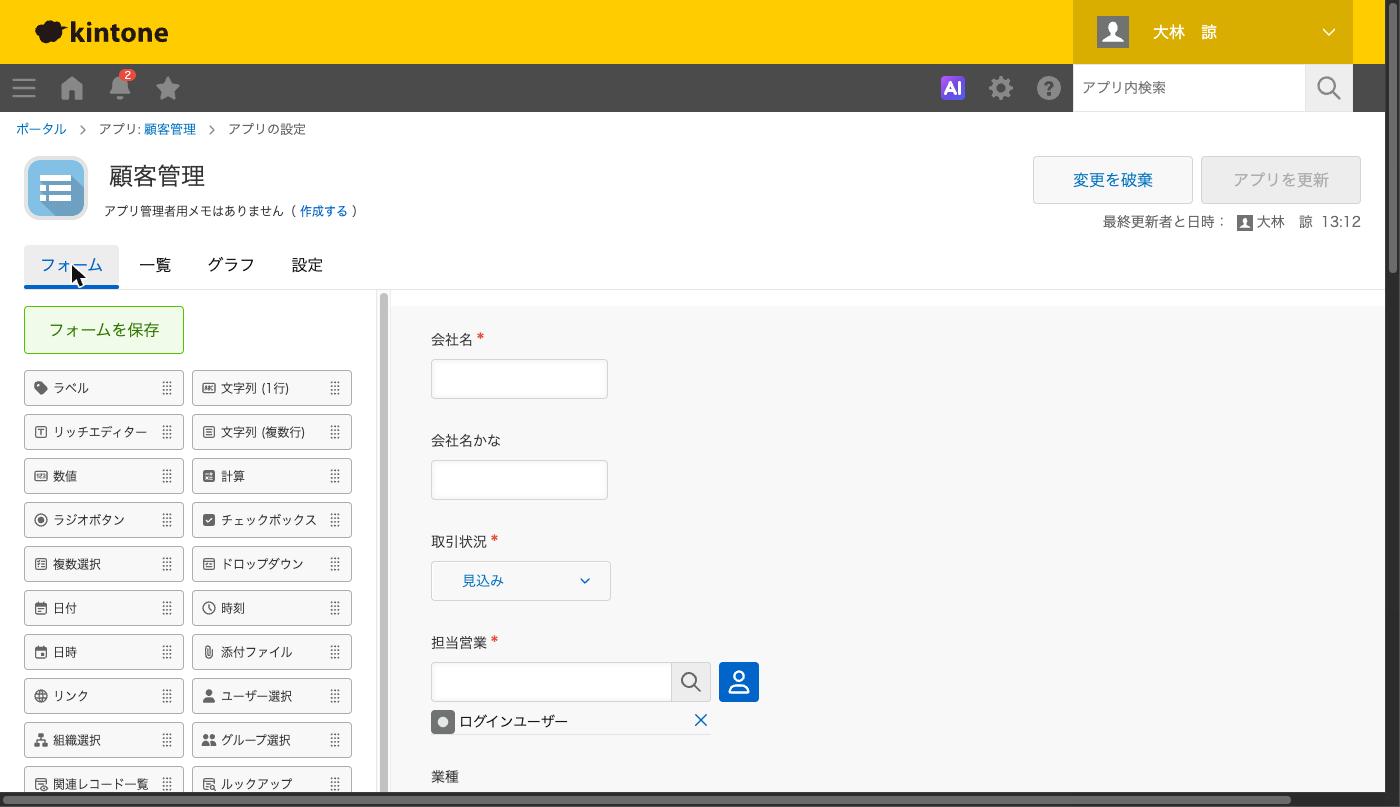Open the 取引状況 dropdown showing 見込み
The height and width of the screenshot is (807, 1400).
point(521,581)
